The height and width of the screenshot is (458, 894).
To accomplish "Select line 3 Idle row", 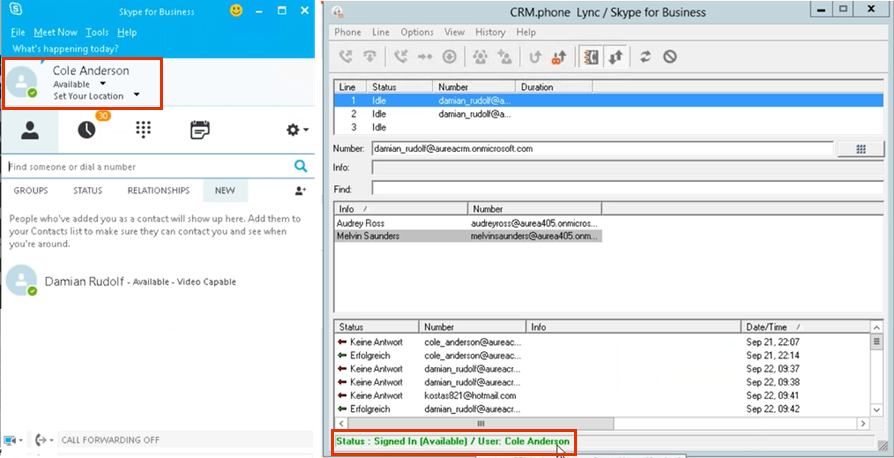I will [608, 127].
